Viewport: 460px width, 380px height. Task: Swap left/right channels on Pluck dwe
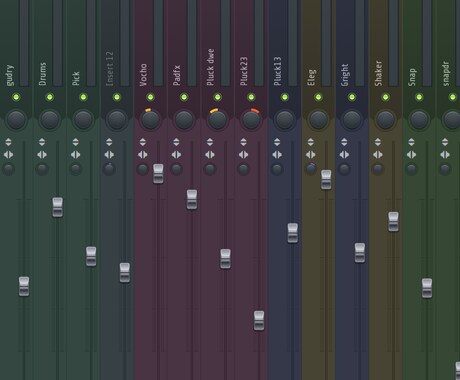point(210,155)
